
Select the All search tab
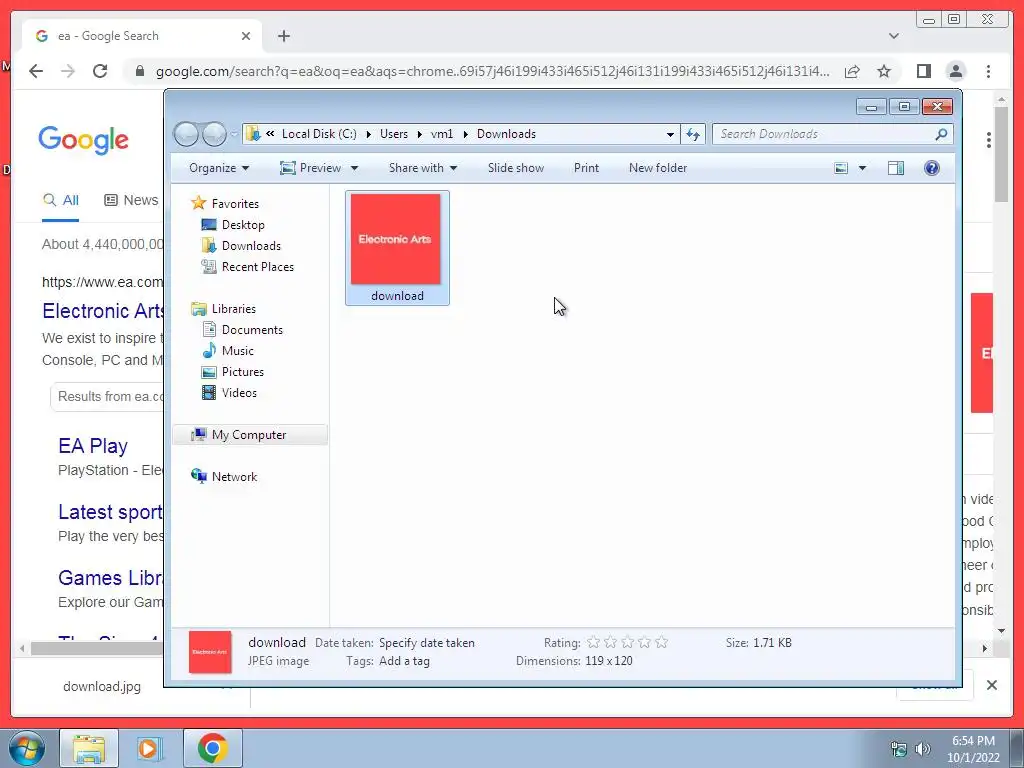61,200
